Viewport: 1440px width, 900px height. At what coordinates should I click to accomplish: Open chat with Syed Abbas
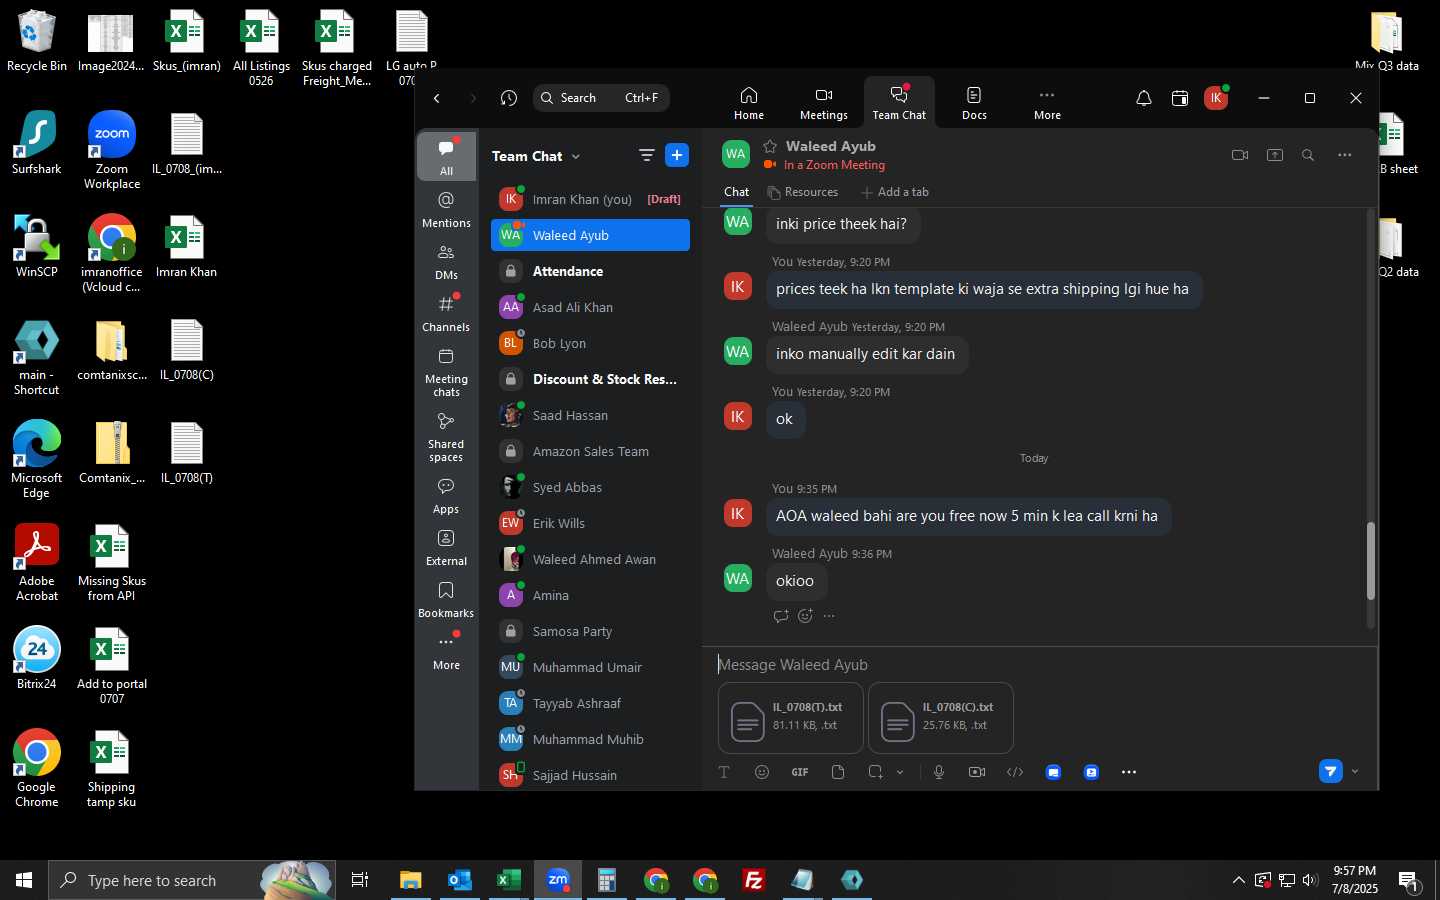(590, 487)
